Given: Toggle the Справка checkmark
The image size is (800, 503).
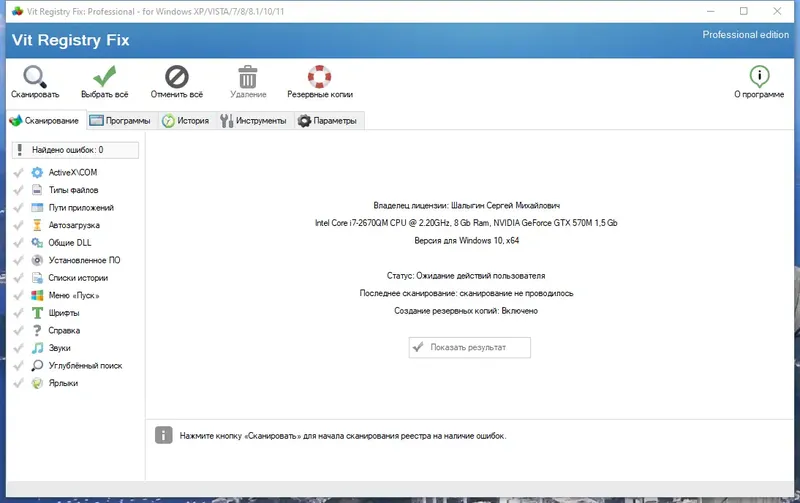Looking at the screenshot, I should [x=18, y=331].
